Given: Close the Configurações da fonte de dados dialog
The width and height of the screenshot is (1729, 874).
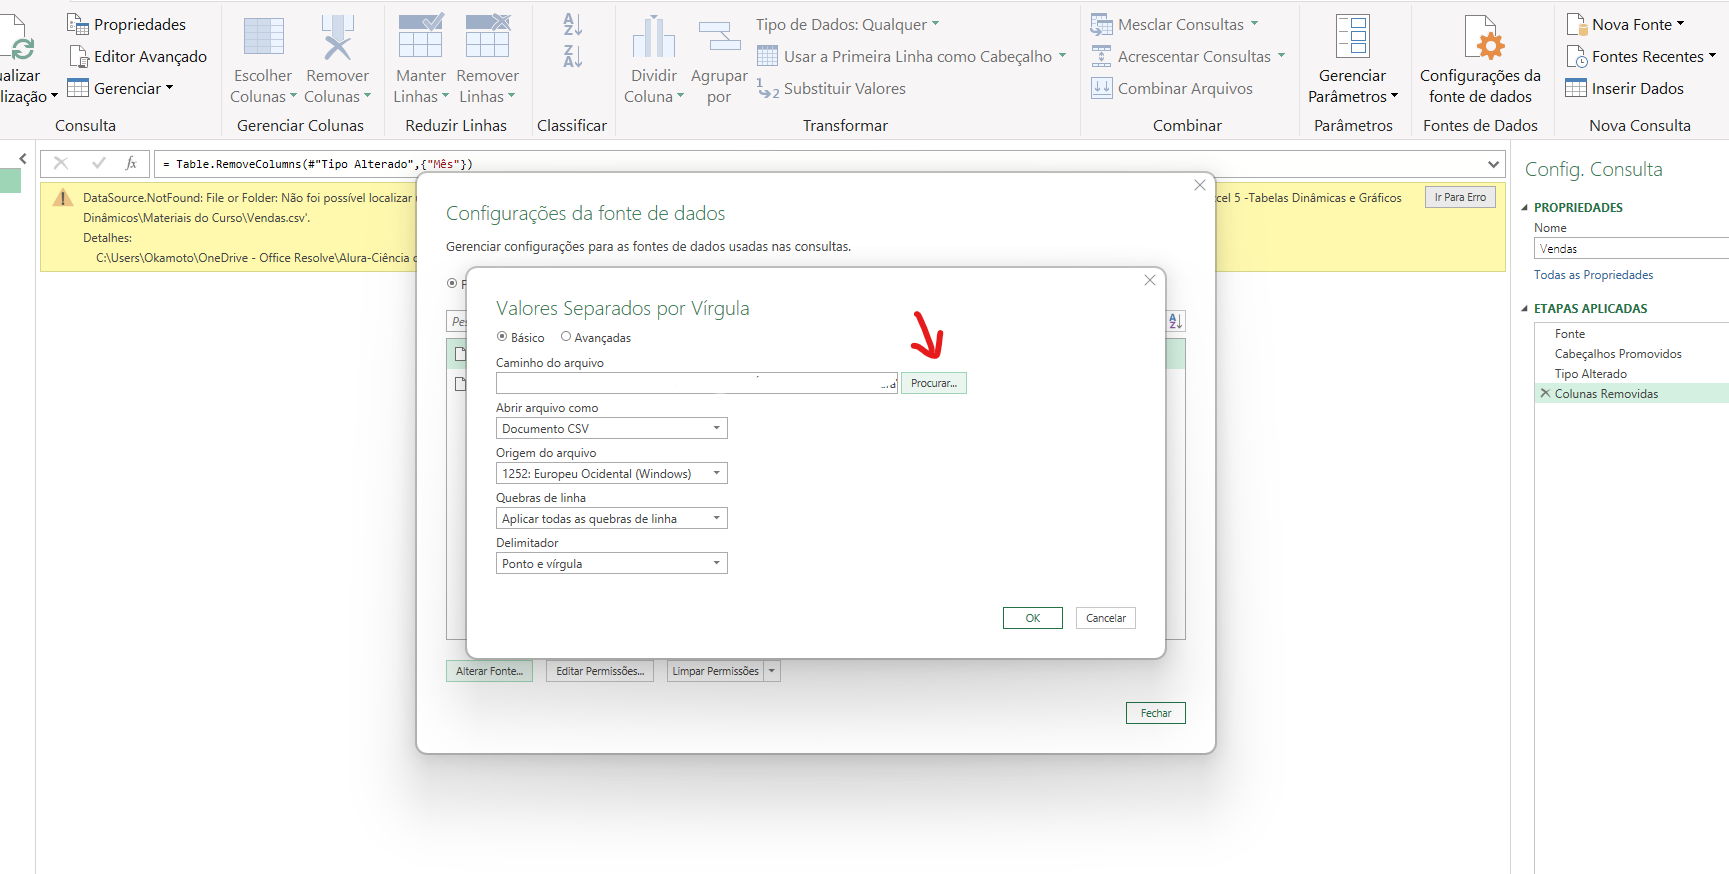Looking at the screenshot, I should pyautogui.click(x=1200, y=185).
